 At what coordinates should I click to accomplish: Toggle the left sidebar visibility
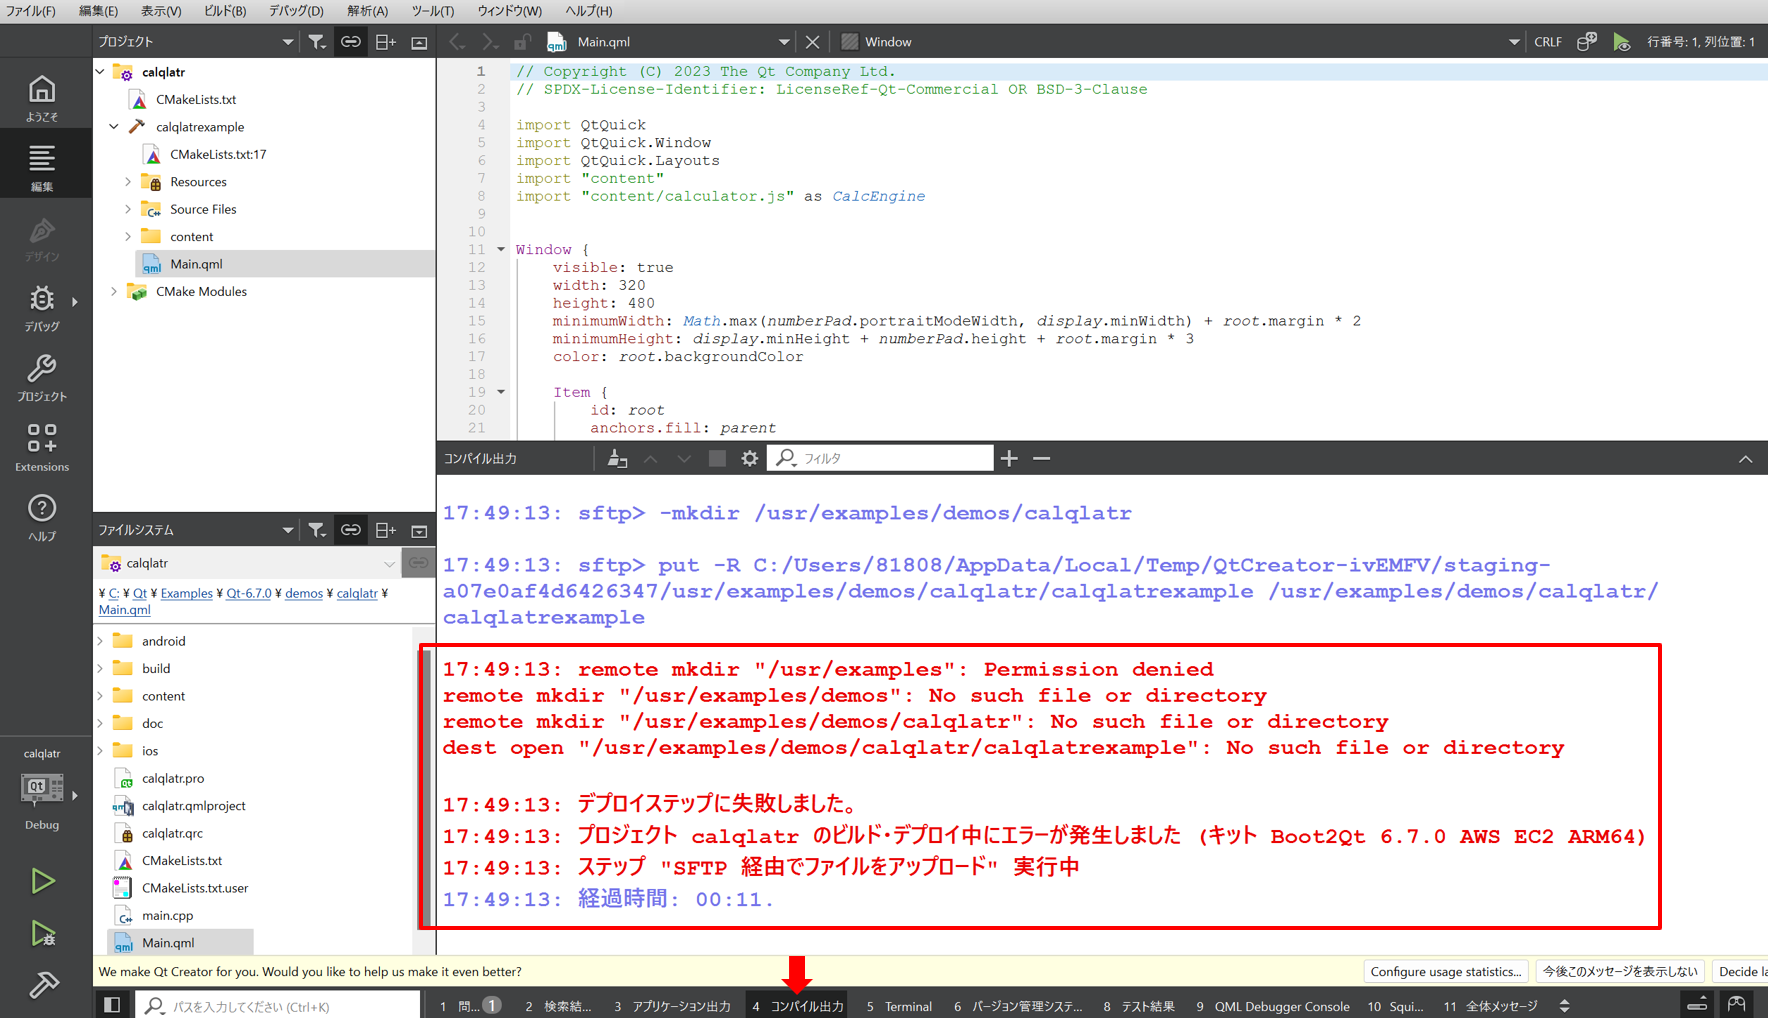(112, 1005)
